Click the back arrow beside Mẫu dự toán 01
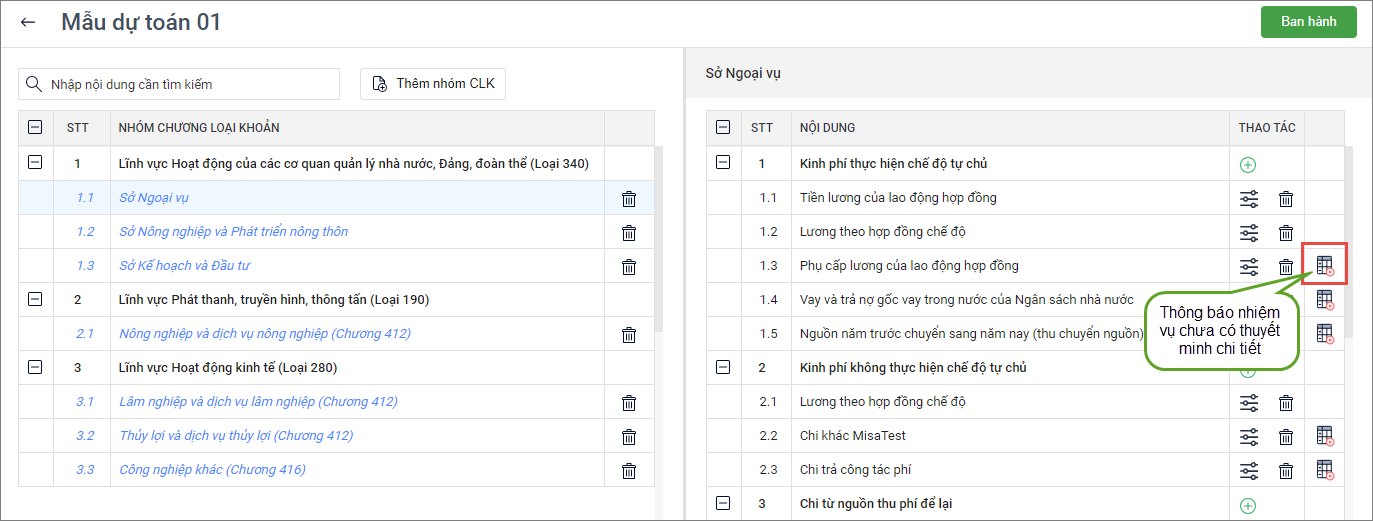 tap(28, 22)
